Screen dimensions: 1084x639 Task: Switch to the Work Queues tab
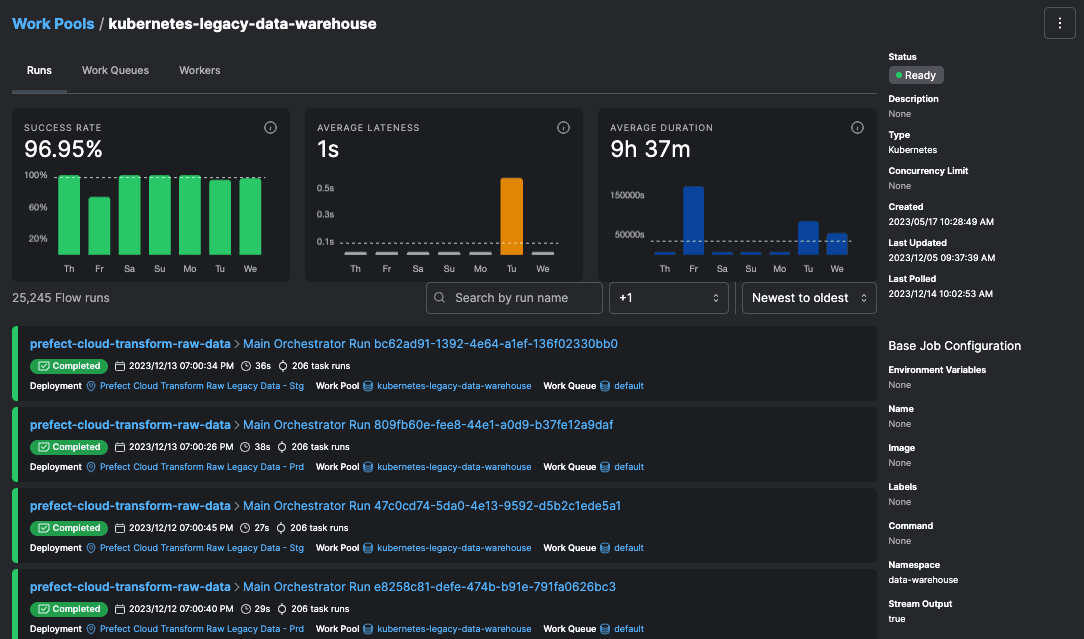(115, 71)
